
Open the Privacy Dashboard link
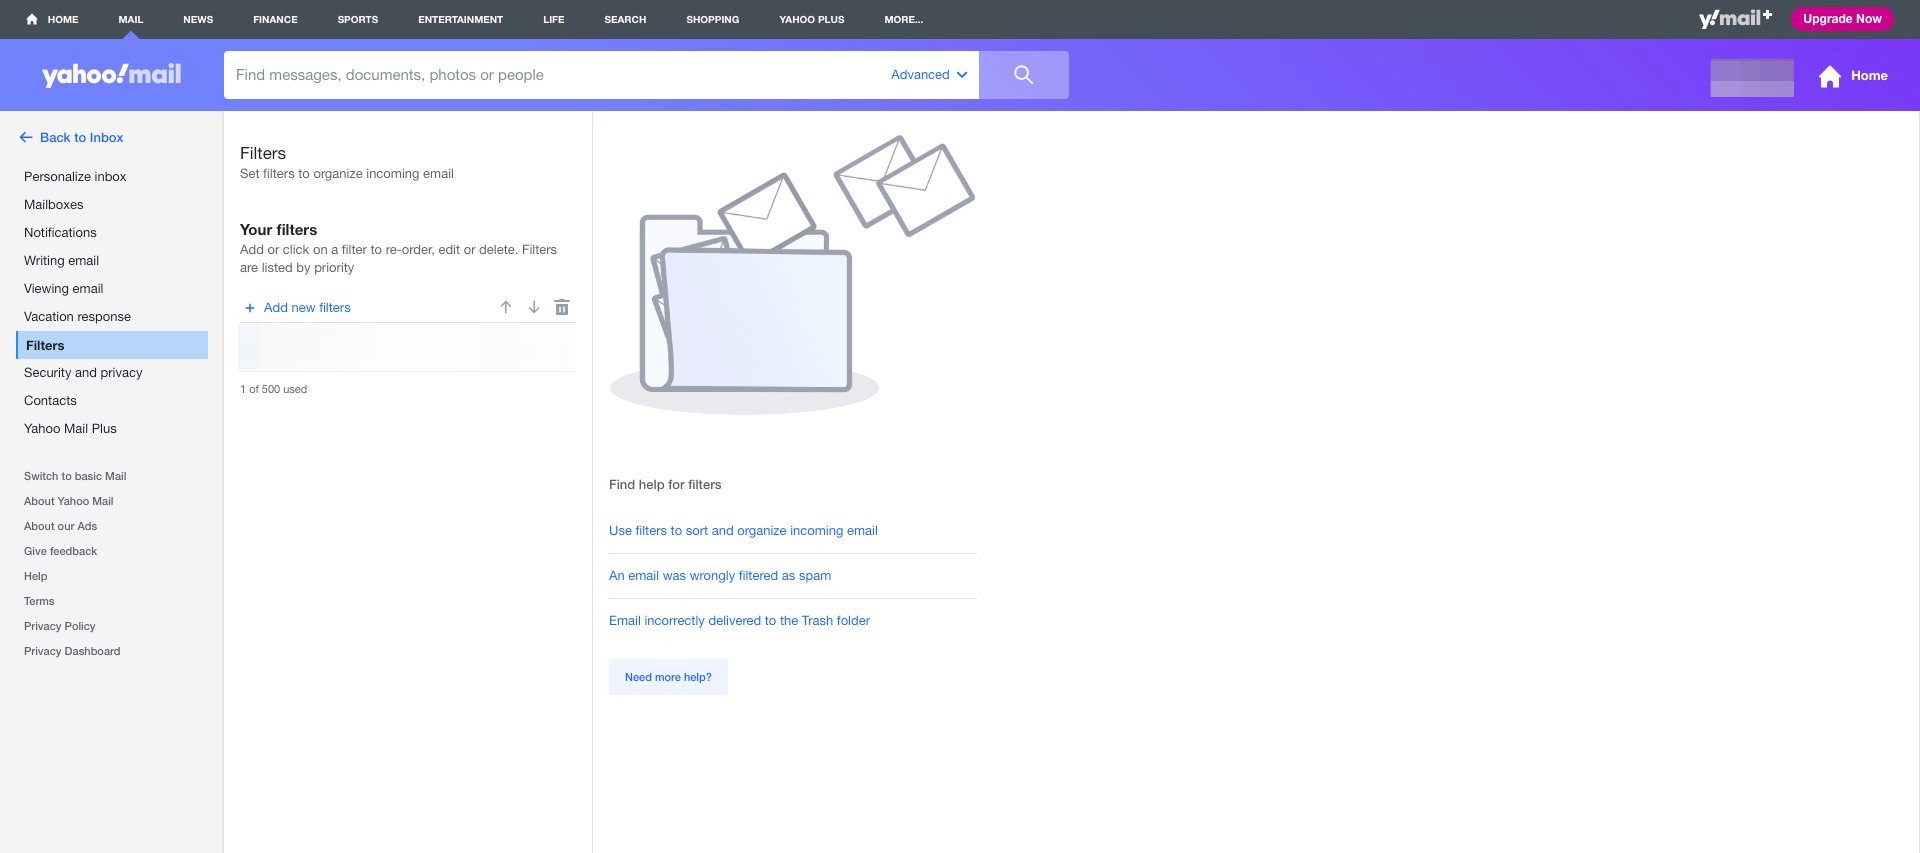pos(72,651)
